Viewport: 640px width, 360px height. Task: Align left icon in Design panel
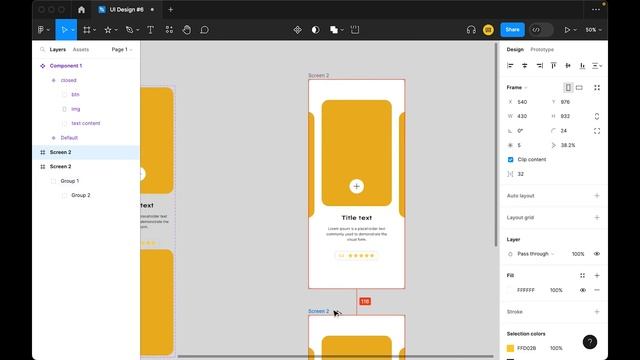point(510,66)
